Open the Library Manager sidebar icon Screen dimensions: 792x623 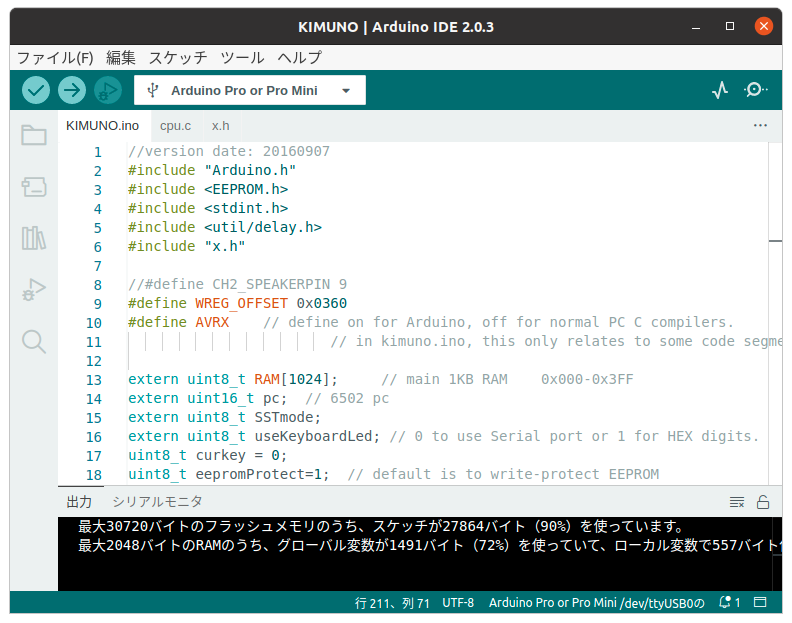[34, 238]
